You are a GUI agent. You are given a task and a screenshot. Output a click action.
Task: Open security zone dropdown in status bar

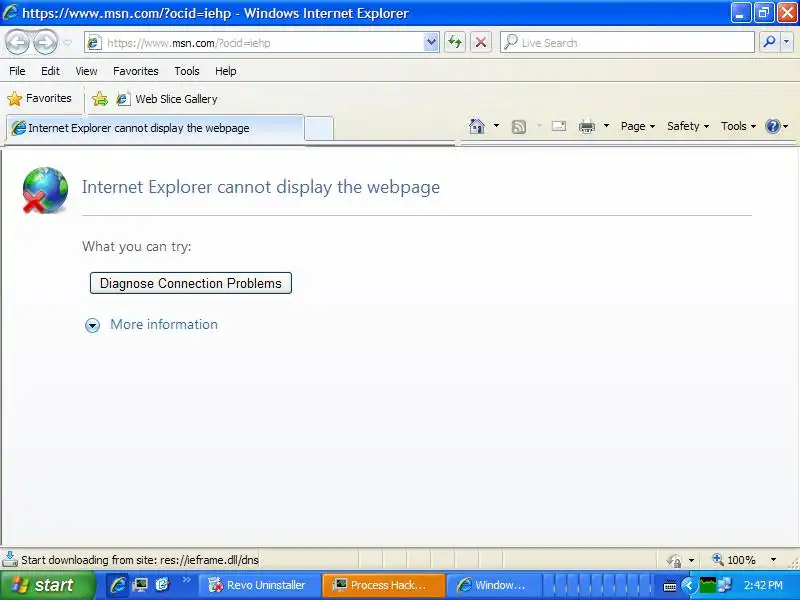(x=691, y=560)
